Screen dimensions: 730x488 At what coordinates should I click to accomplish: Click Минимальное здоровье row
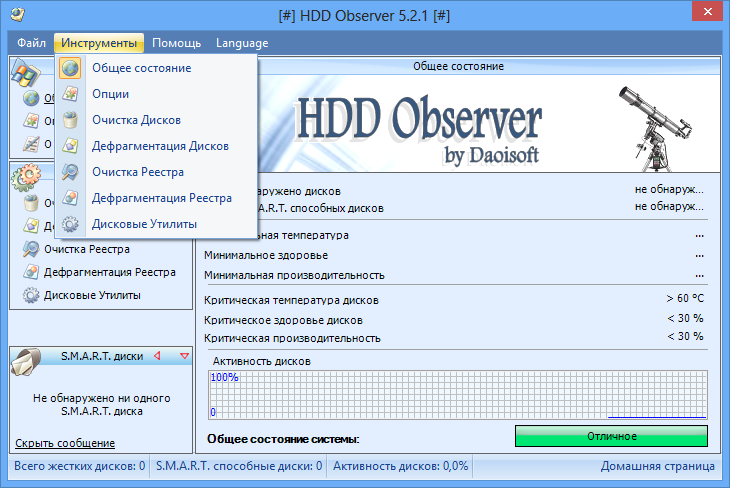point(454,255)
